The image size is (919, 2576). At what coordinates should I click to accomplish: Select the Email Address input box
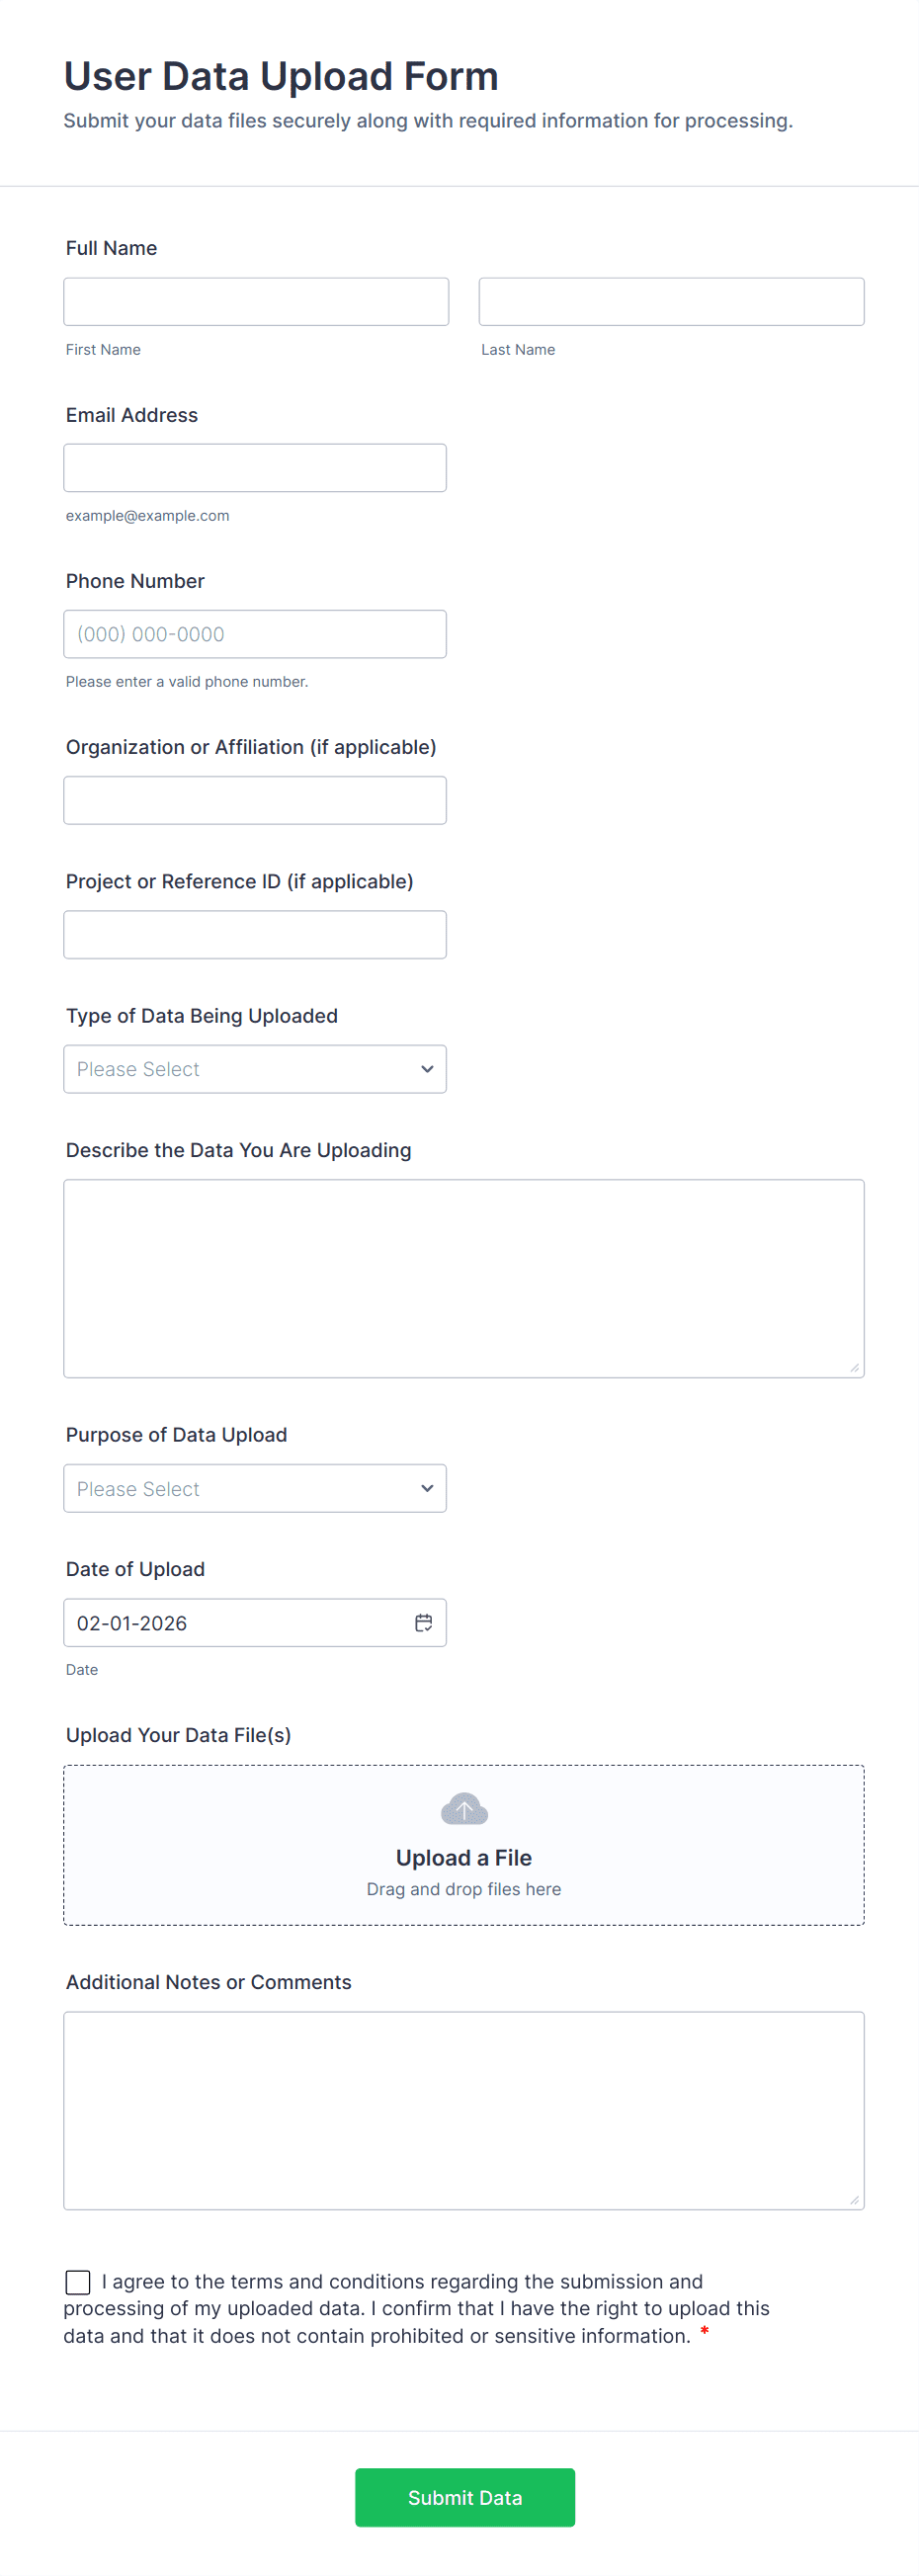255,468
